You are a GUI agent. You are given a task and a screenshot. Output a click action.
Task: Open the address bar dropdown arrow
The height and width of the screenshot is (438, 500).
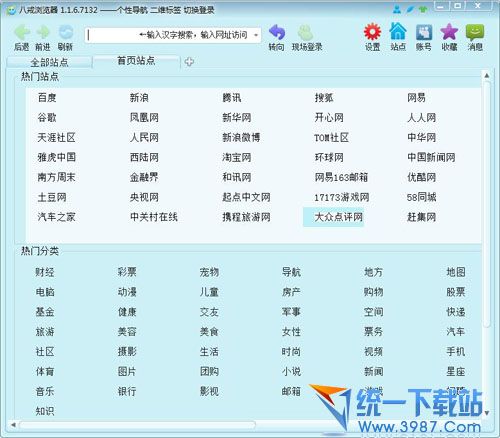pos(256,35)
